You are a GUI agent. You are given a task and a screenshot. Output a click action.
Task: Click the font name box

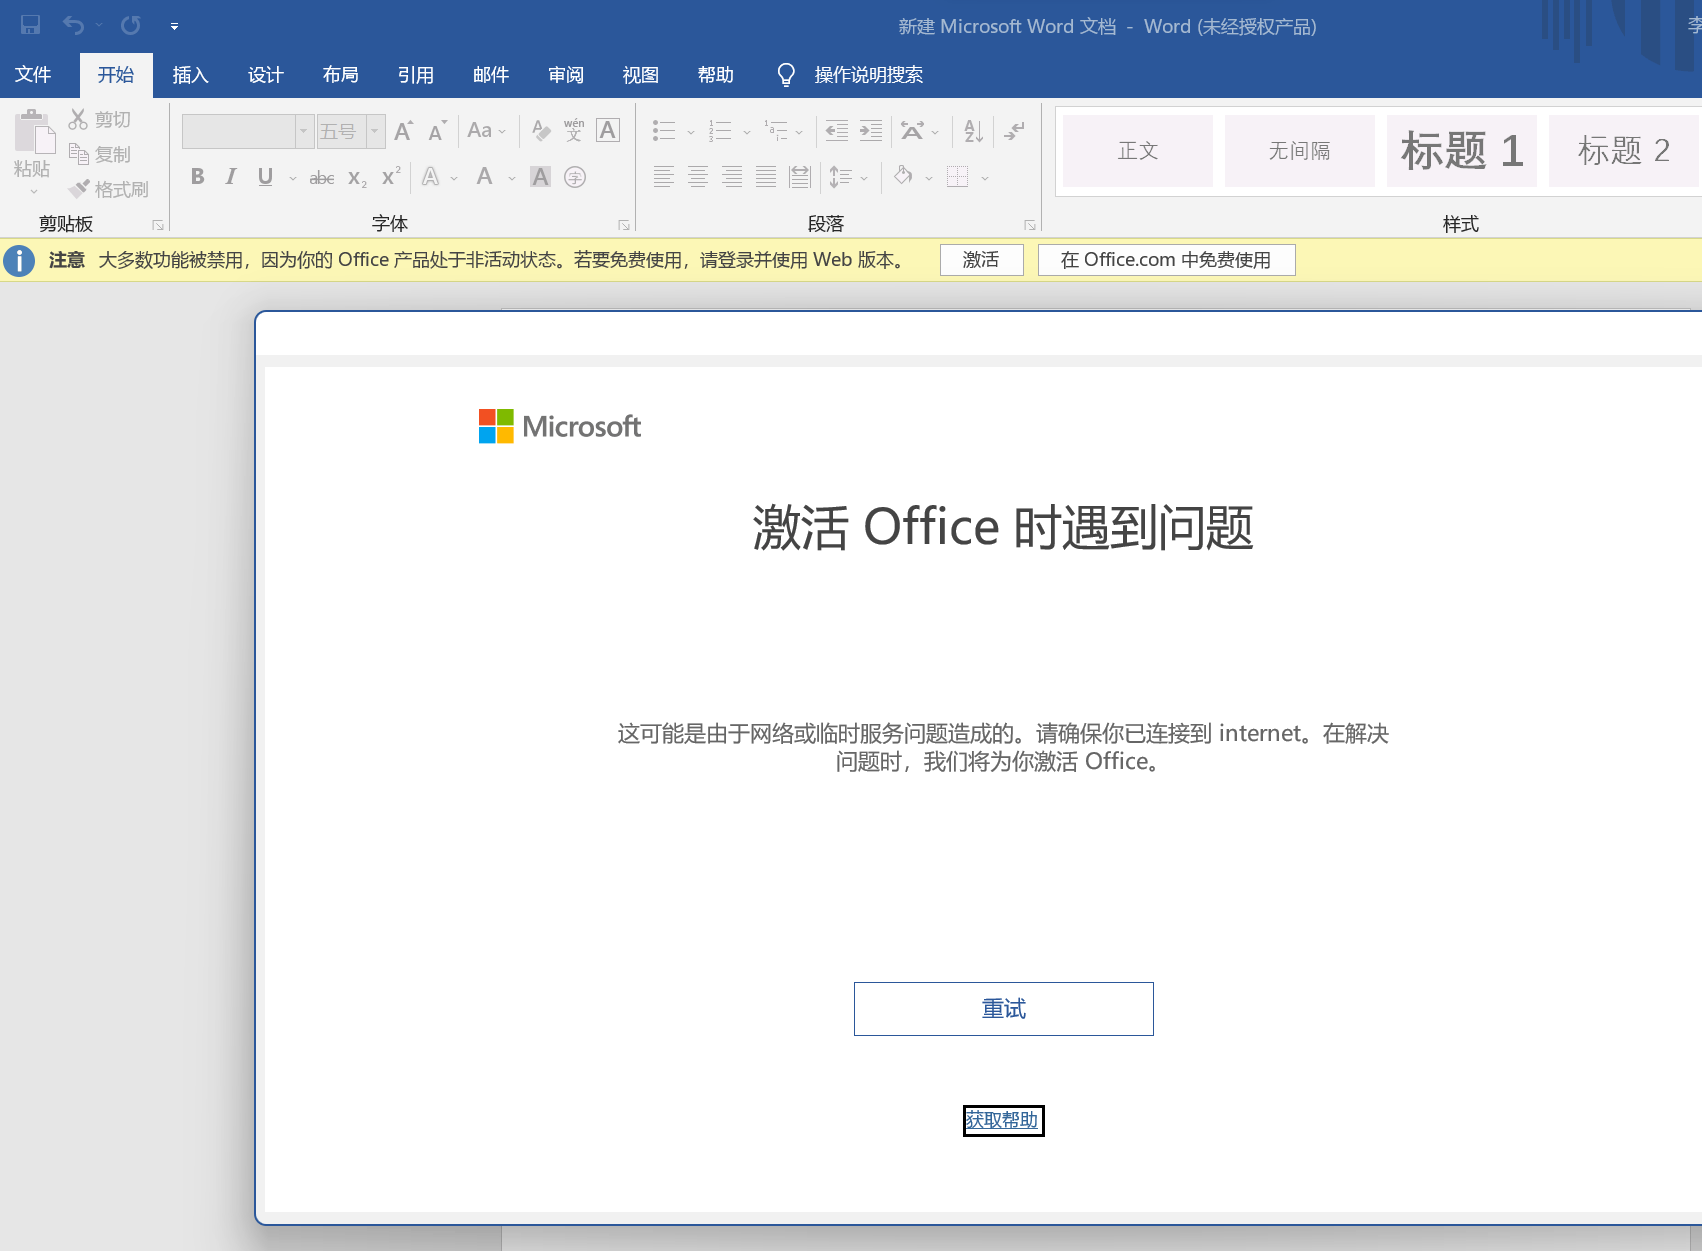(239, 131)
